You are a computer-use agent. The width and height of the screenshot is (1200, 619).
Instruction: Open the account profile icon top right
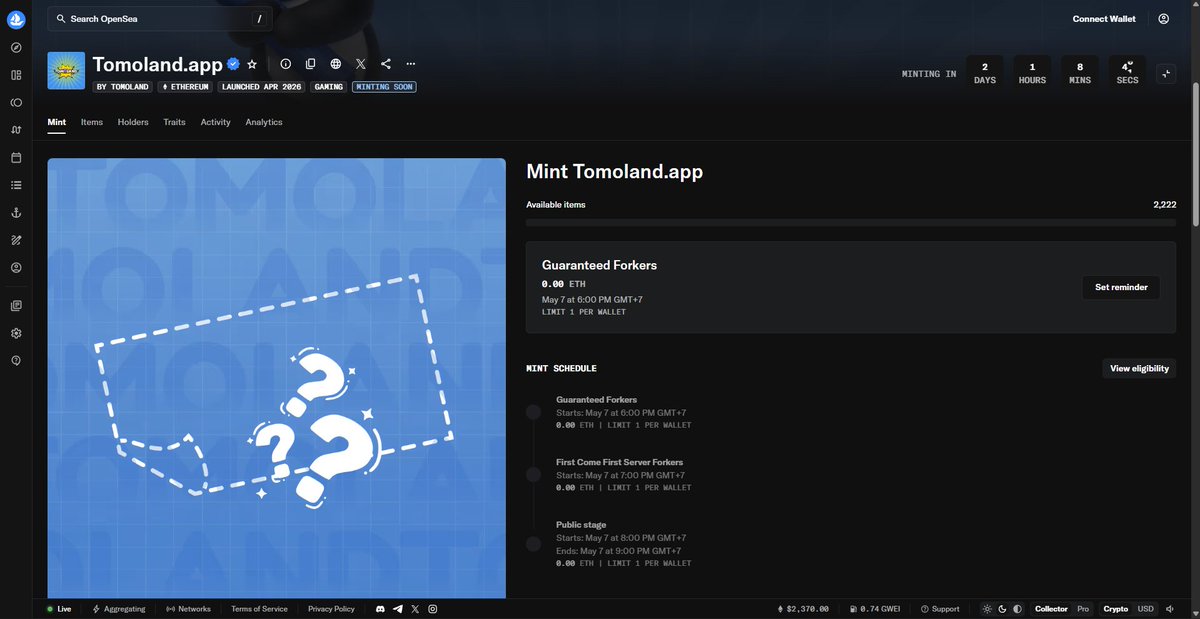coord(1163,19)
